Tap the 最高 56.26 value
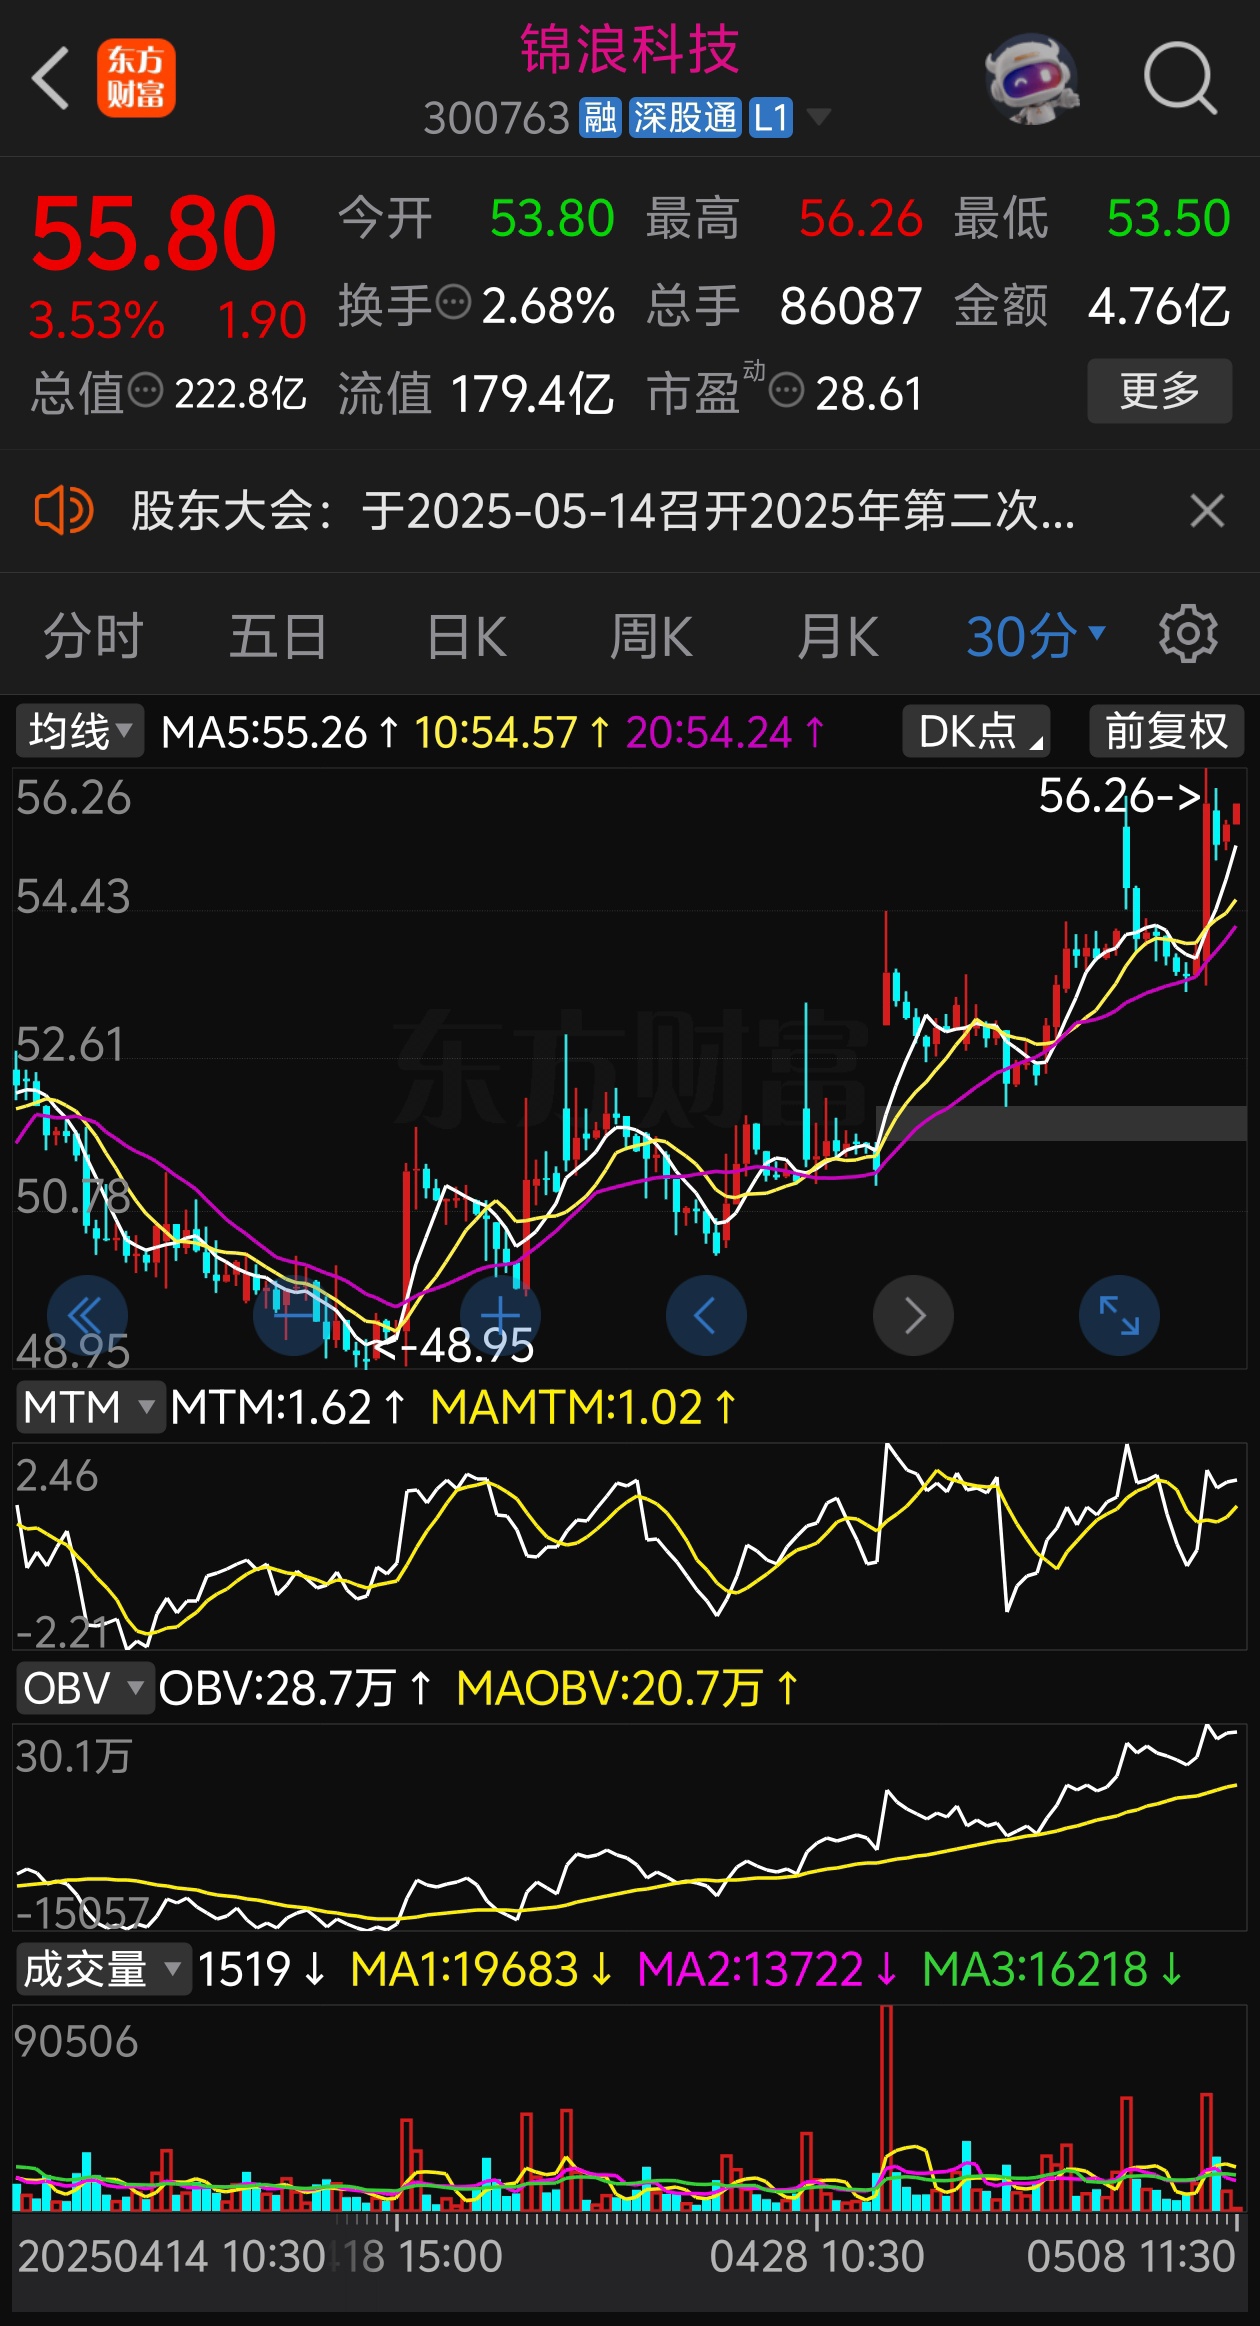 tap(861, 218)
